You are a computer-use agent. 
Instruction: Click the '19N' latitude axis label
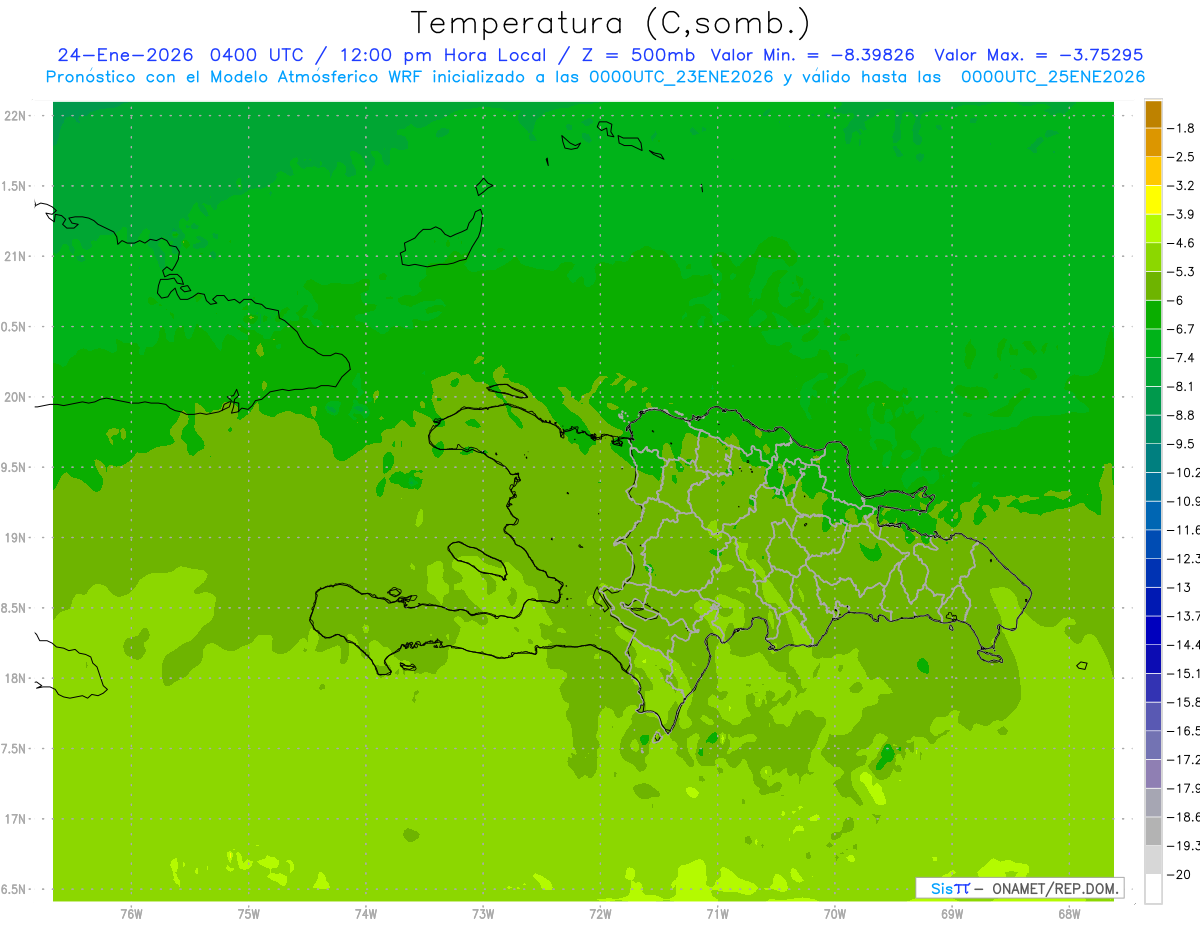tap(16, 538)
